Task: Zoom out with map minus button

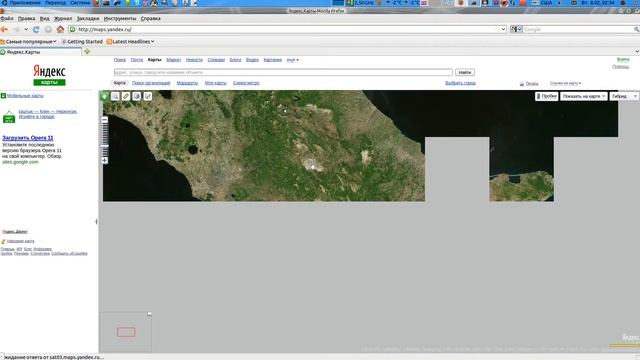Action: coord(105,120)
